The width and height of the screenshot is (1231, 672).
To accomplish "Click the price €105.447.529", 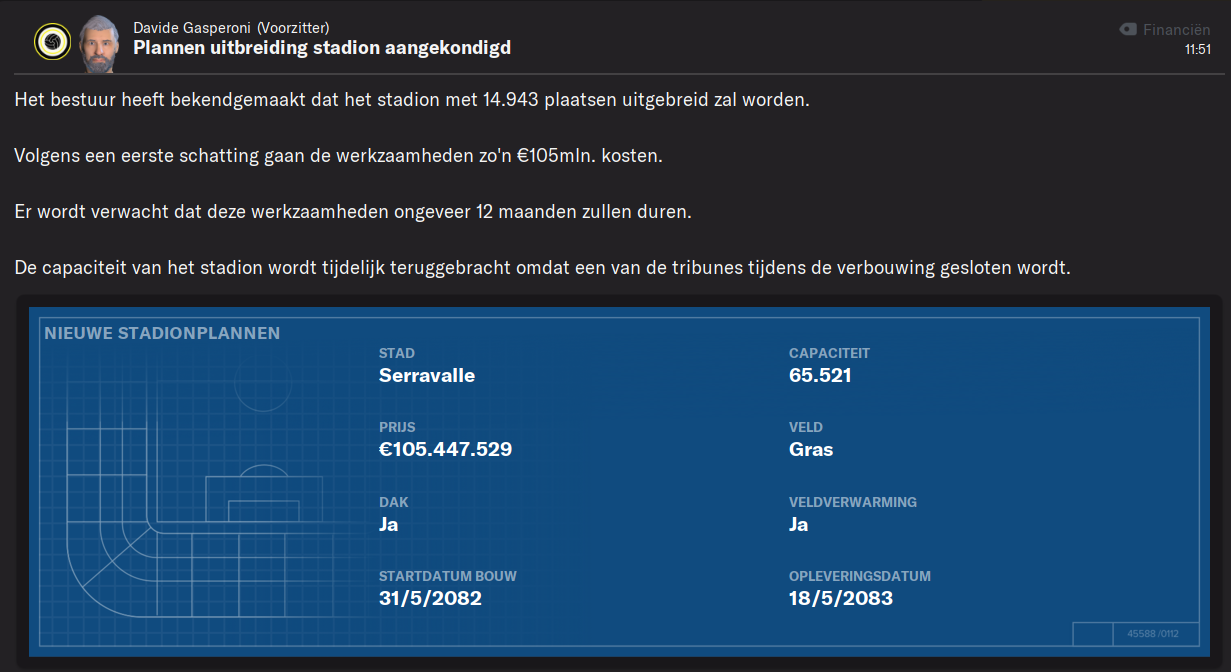I will coord(445,450).
